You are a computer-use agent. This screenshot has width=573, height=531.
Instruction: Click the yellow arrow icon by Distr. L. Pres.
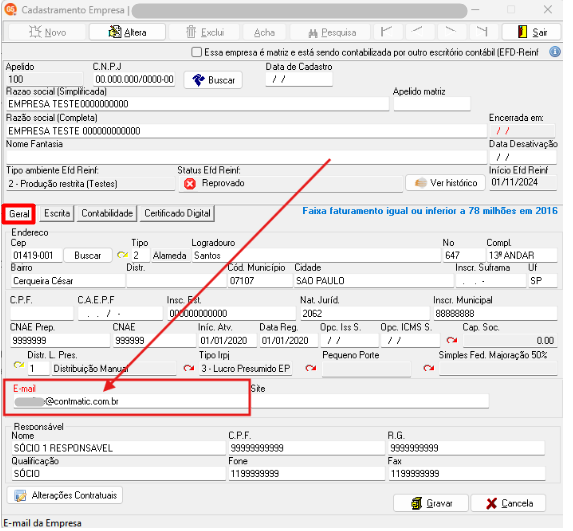19,365
